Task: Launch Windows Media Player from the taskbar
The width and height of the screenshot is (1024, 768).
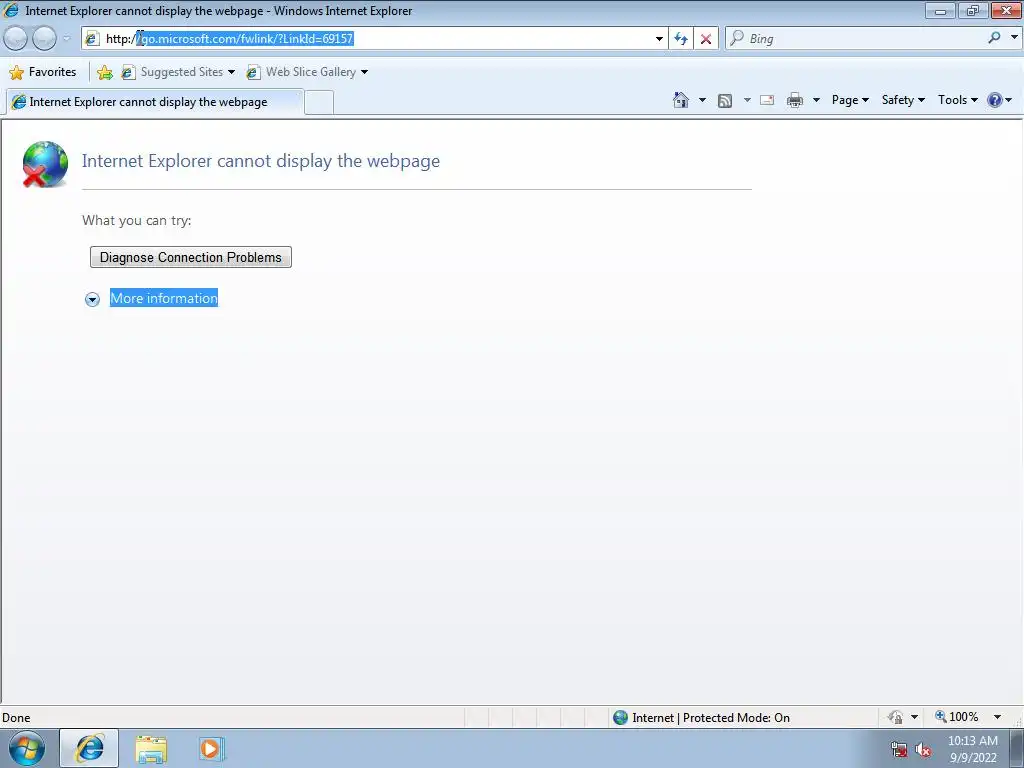Action: (x=211, y=749)
